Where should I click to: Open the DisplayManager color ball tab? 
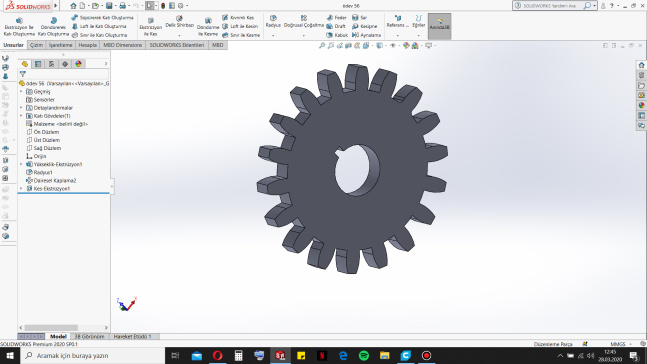click(x=78, y=64)
